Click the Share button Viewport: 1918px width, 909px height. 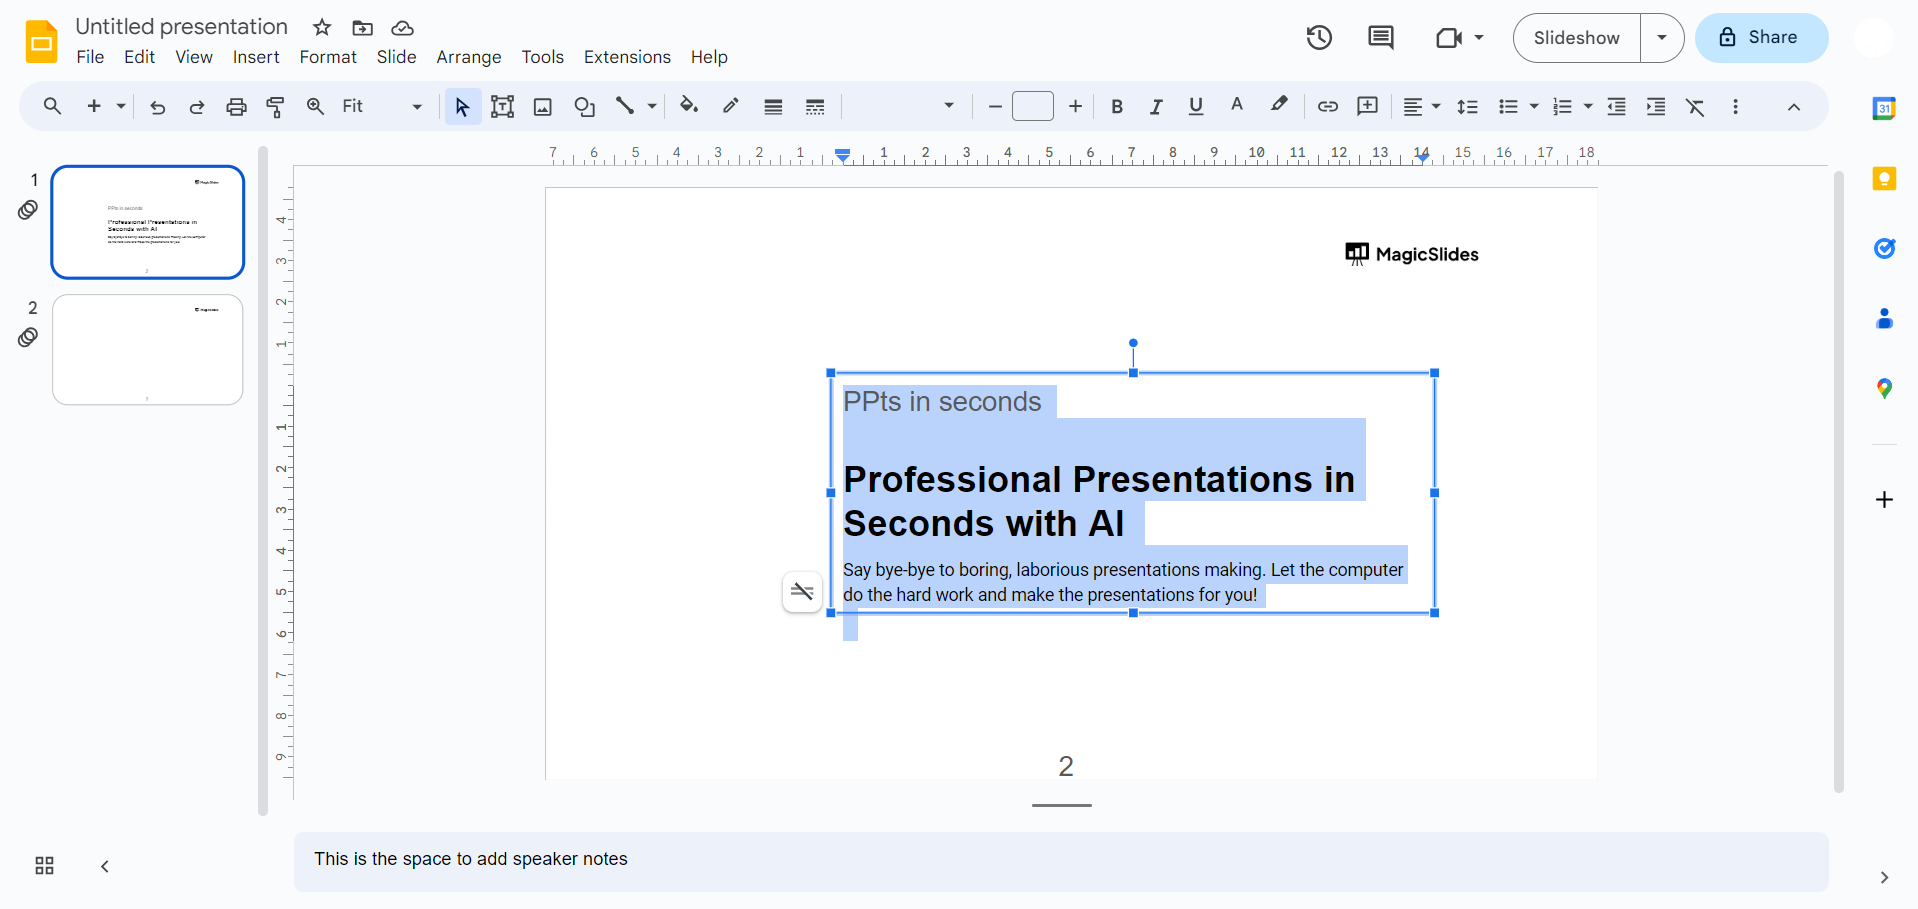click(1761, 38)
